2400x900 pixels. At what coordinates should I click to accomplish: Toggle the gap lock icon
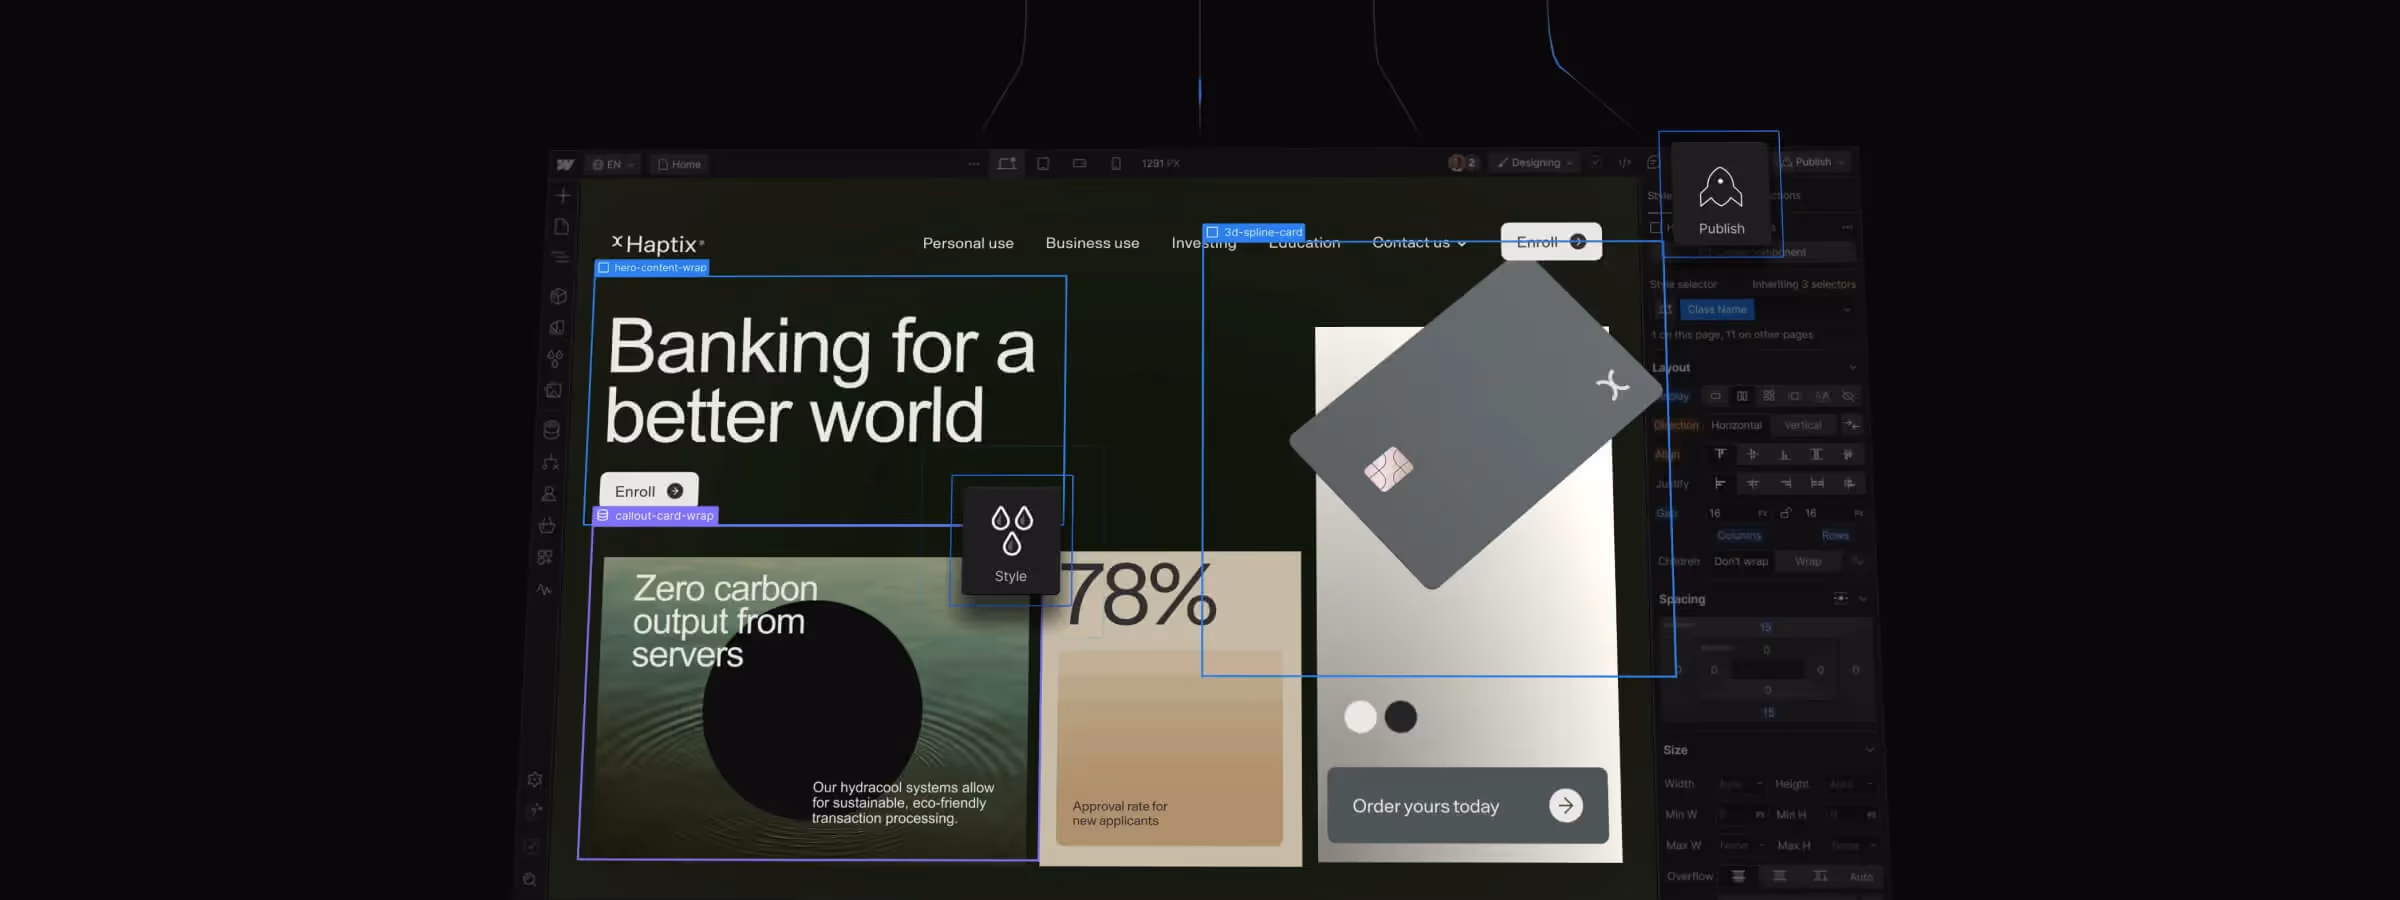(x=1785, y=513)
